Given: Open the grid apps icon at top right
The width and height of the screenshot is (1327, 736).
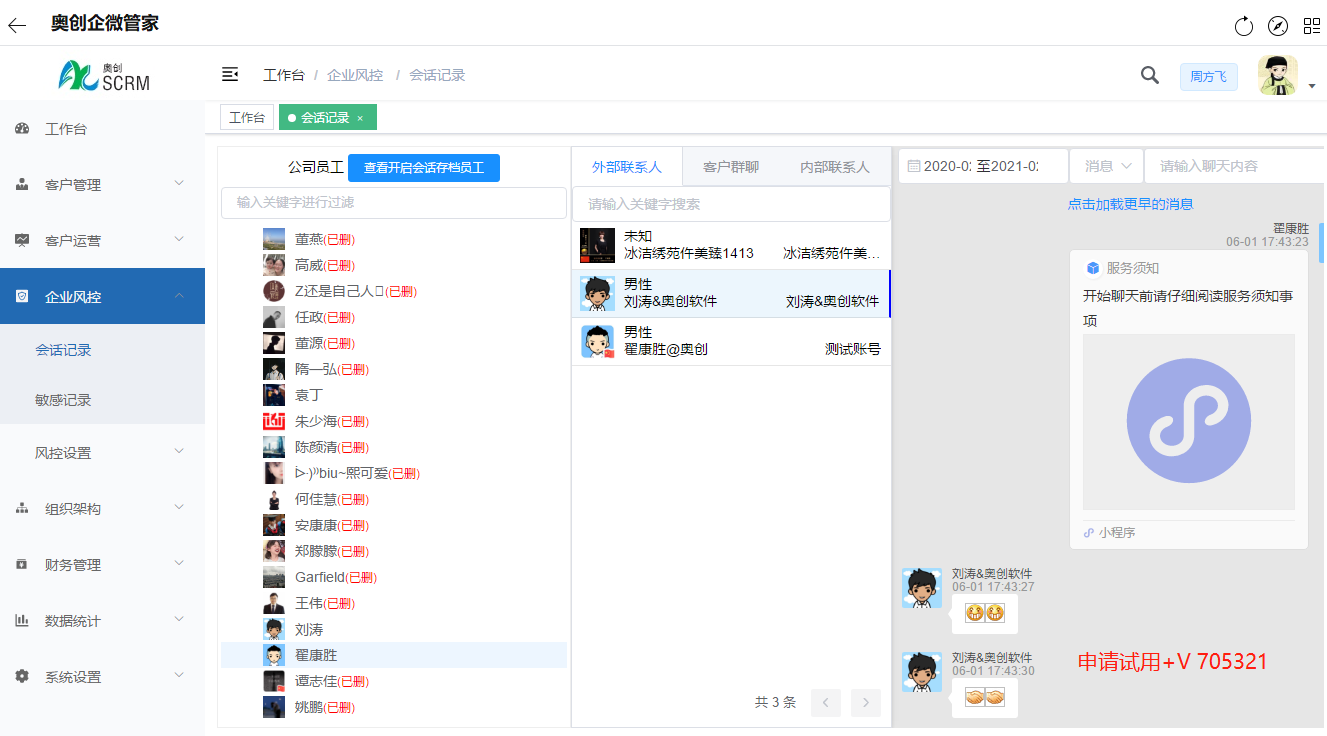Looking at the screenshot, I should coord(1311,26).
